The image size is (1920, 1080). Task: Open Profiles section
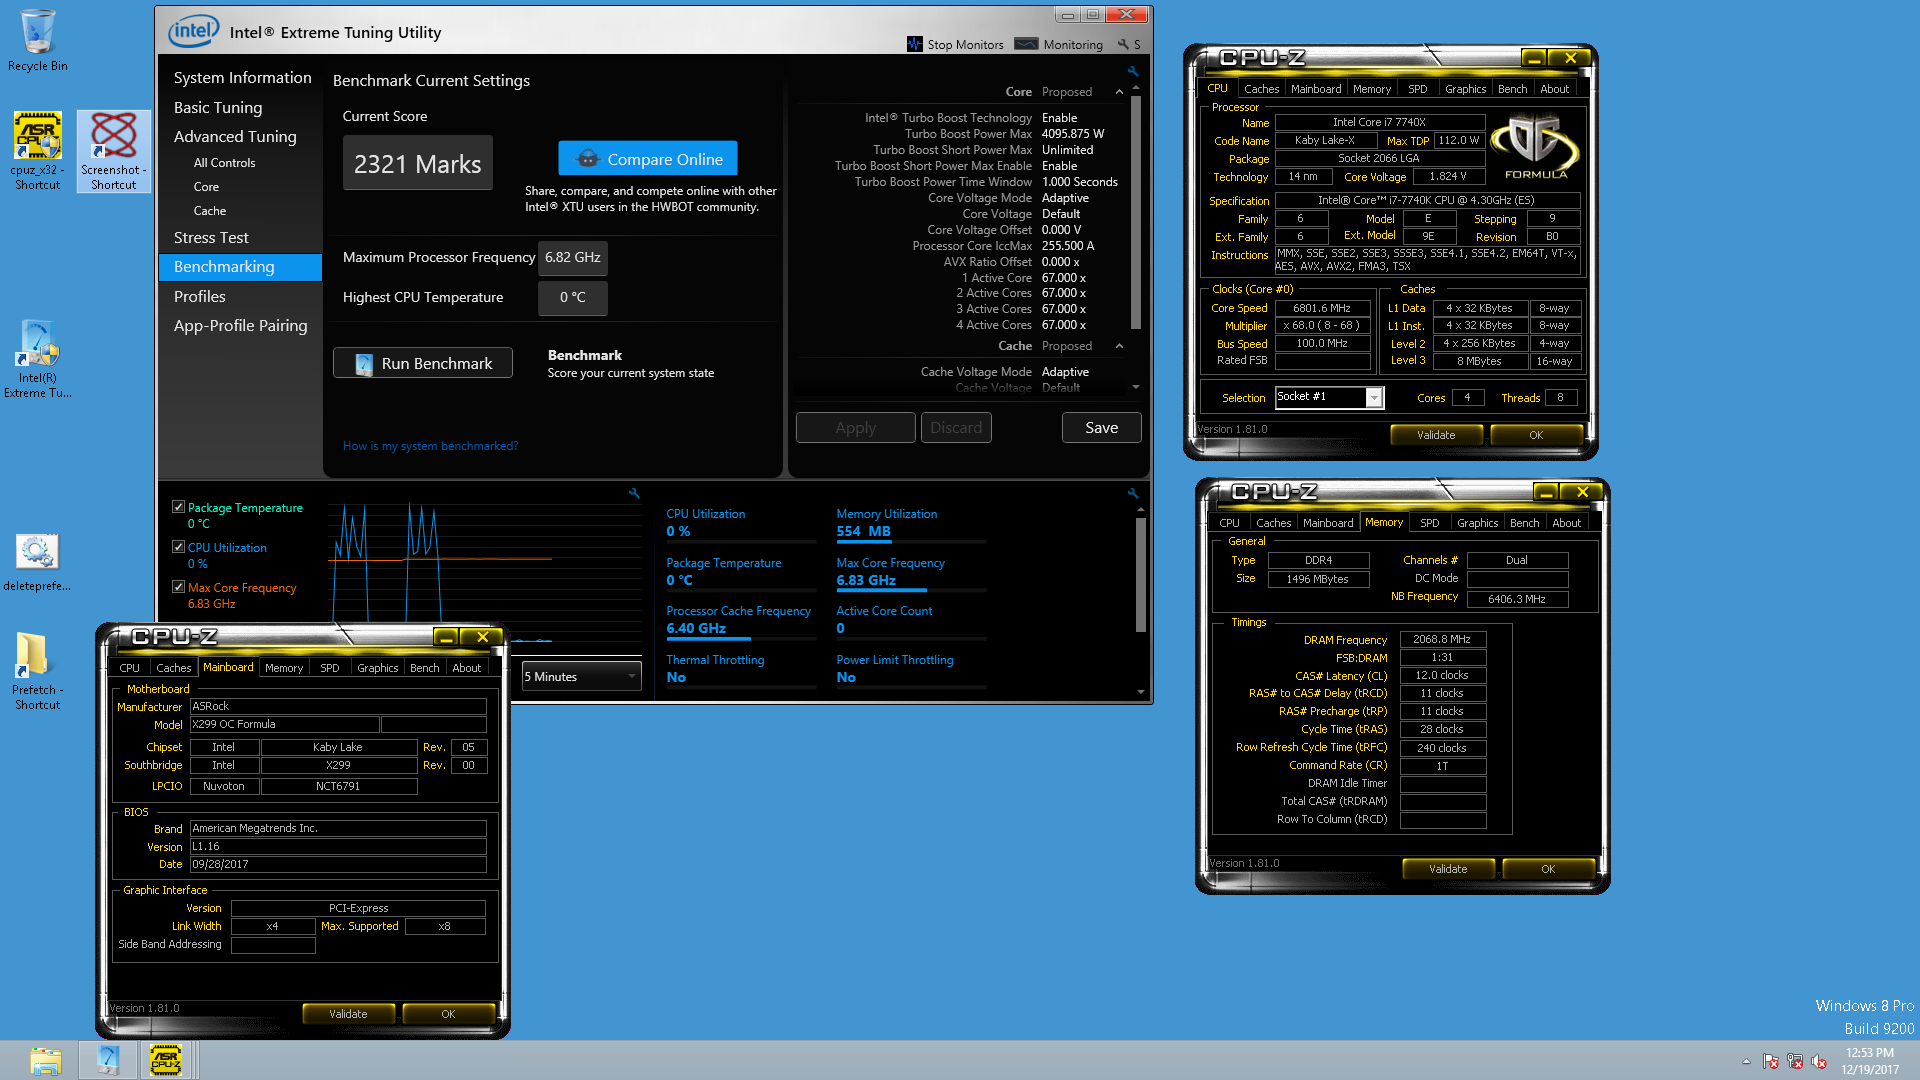click(x=200, y=296)
